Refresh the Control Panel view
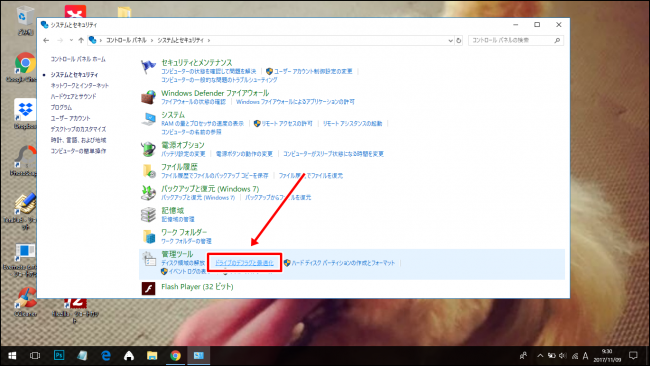650x366 pixels. 459,40
